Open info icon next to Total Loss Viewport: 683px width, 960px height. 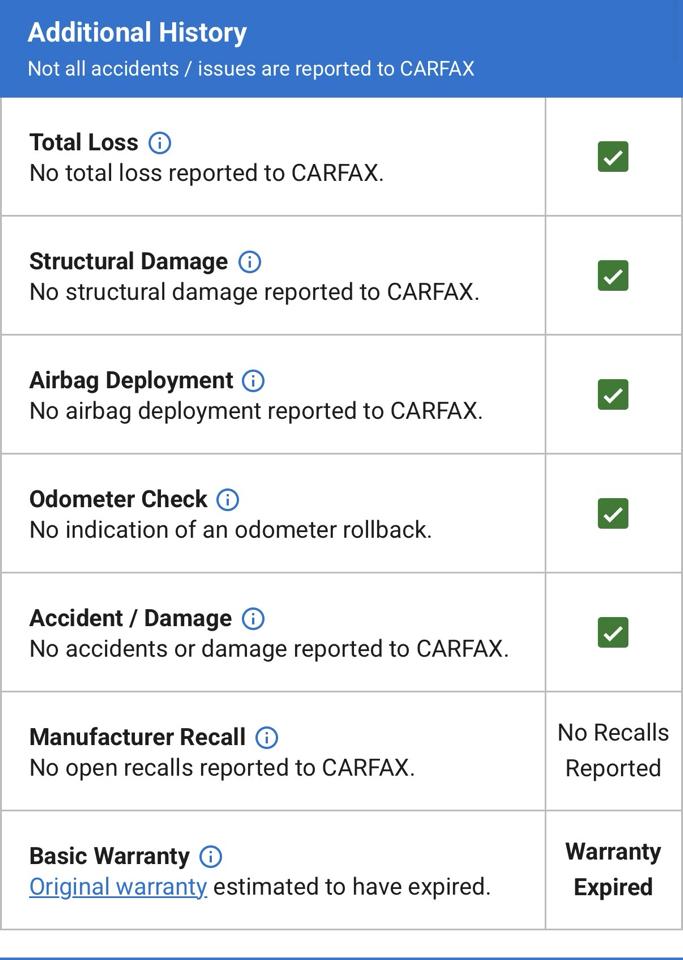160,143
